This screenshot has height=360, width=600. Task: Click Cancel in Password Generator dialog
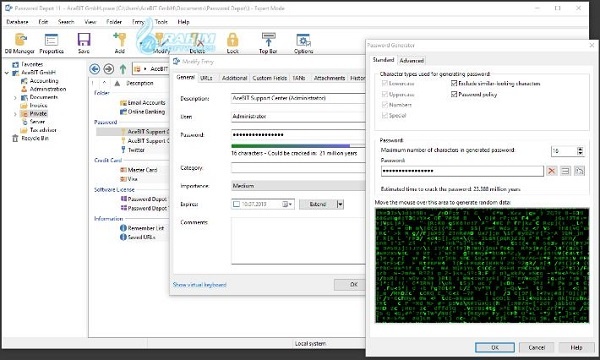[x=536, y=347]
